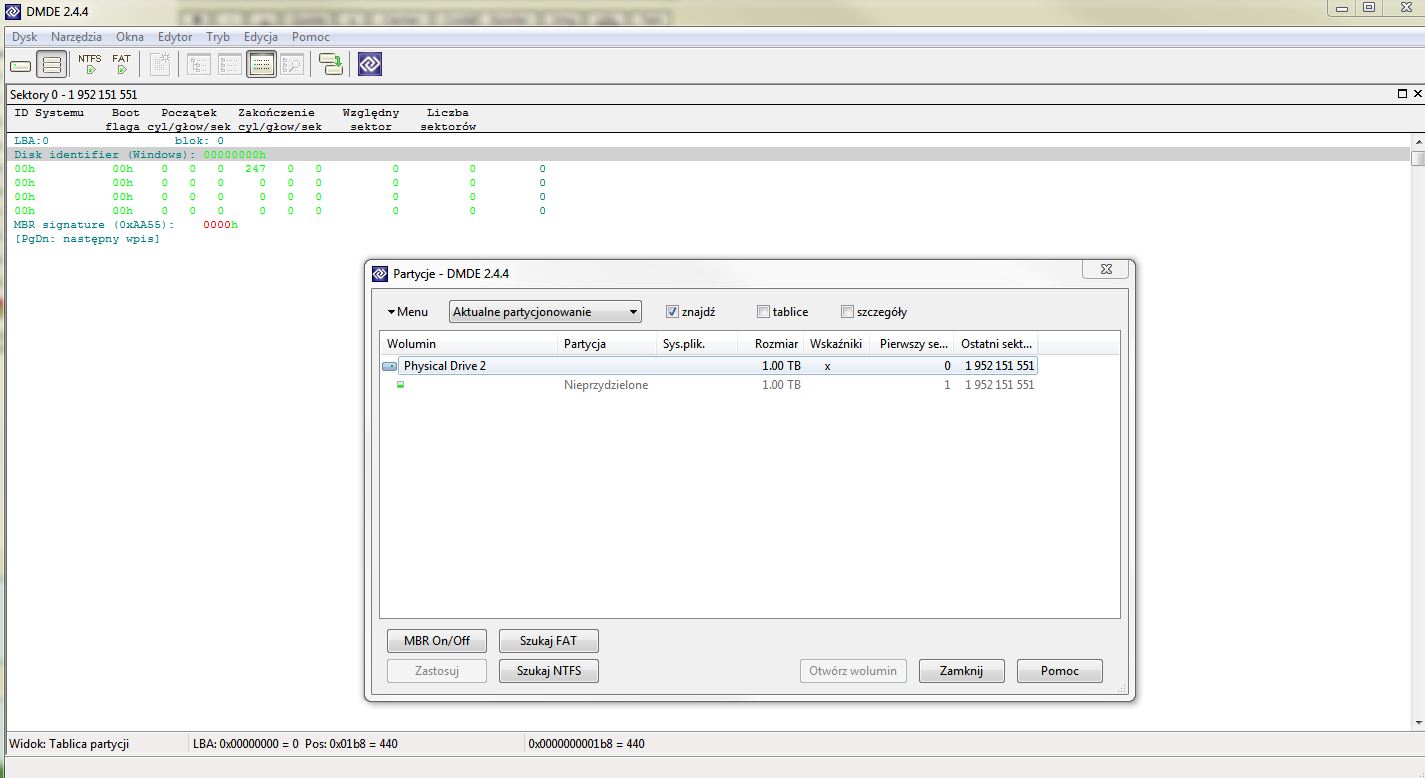Click the Szukaj FAT button
Screen dimensions: 1425x778
549,641
